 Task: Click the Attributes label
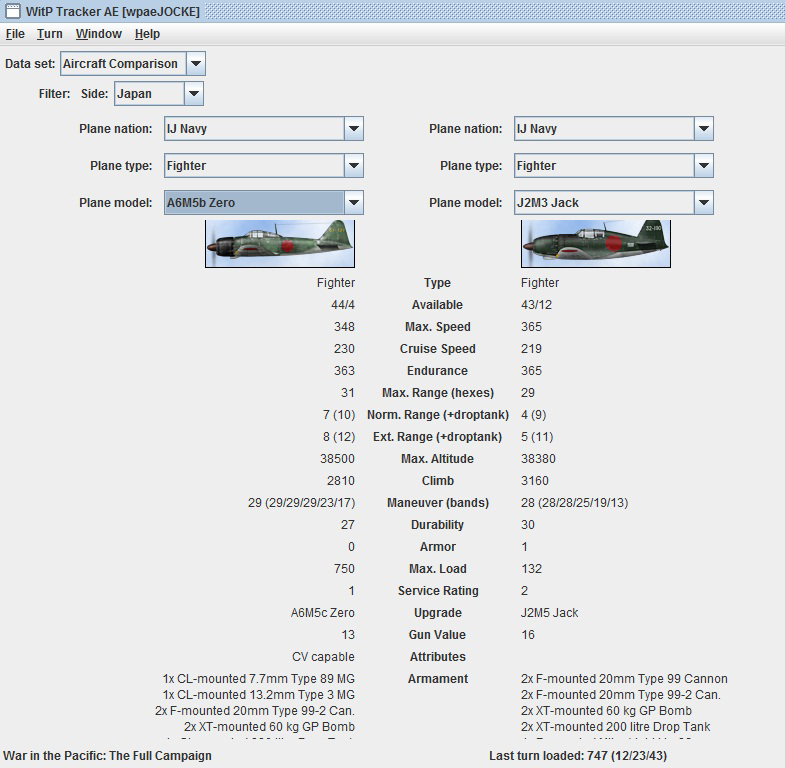(x=438, y=657)
